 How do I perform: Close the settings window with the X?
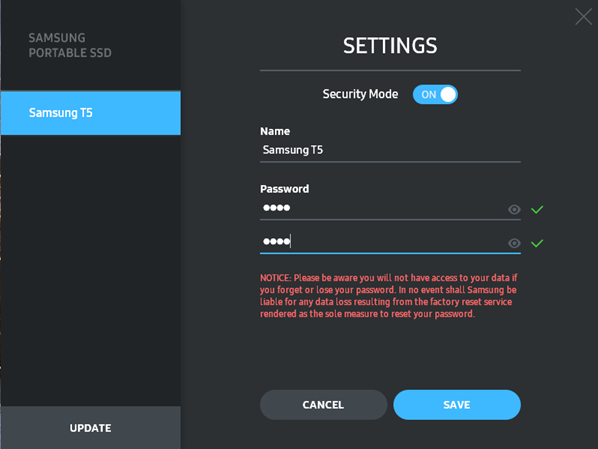click(x=584, y=17)
